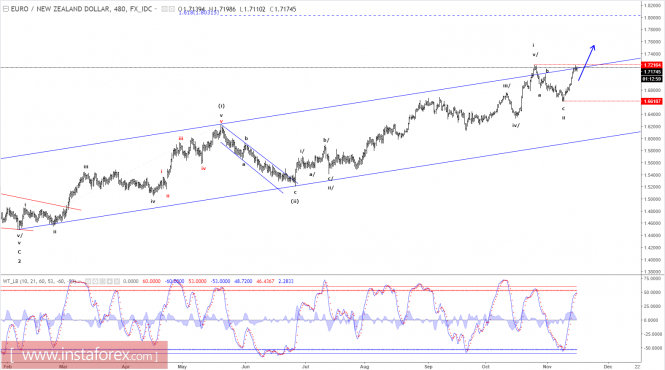Click Sep on the time axis
Screen dimensions: 665x370
coord(428,366)
